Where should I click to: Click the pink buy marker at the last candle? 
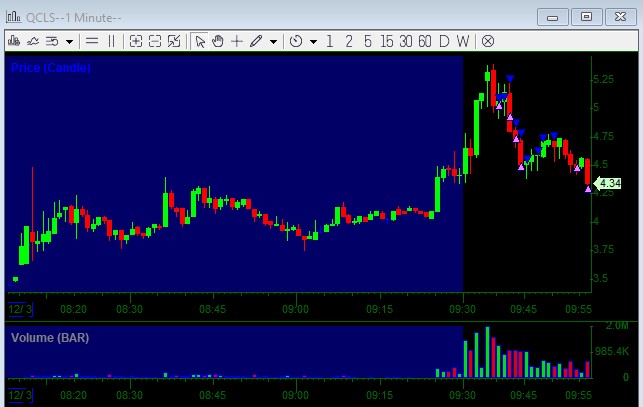(588, 189)
